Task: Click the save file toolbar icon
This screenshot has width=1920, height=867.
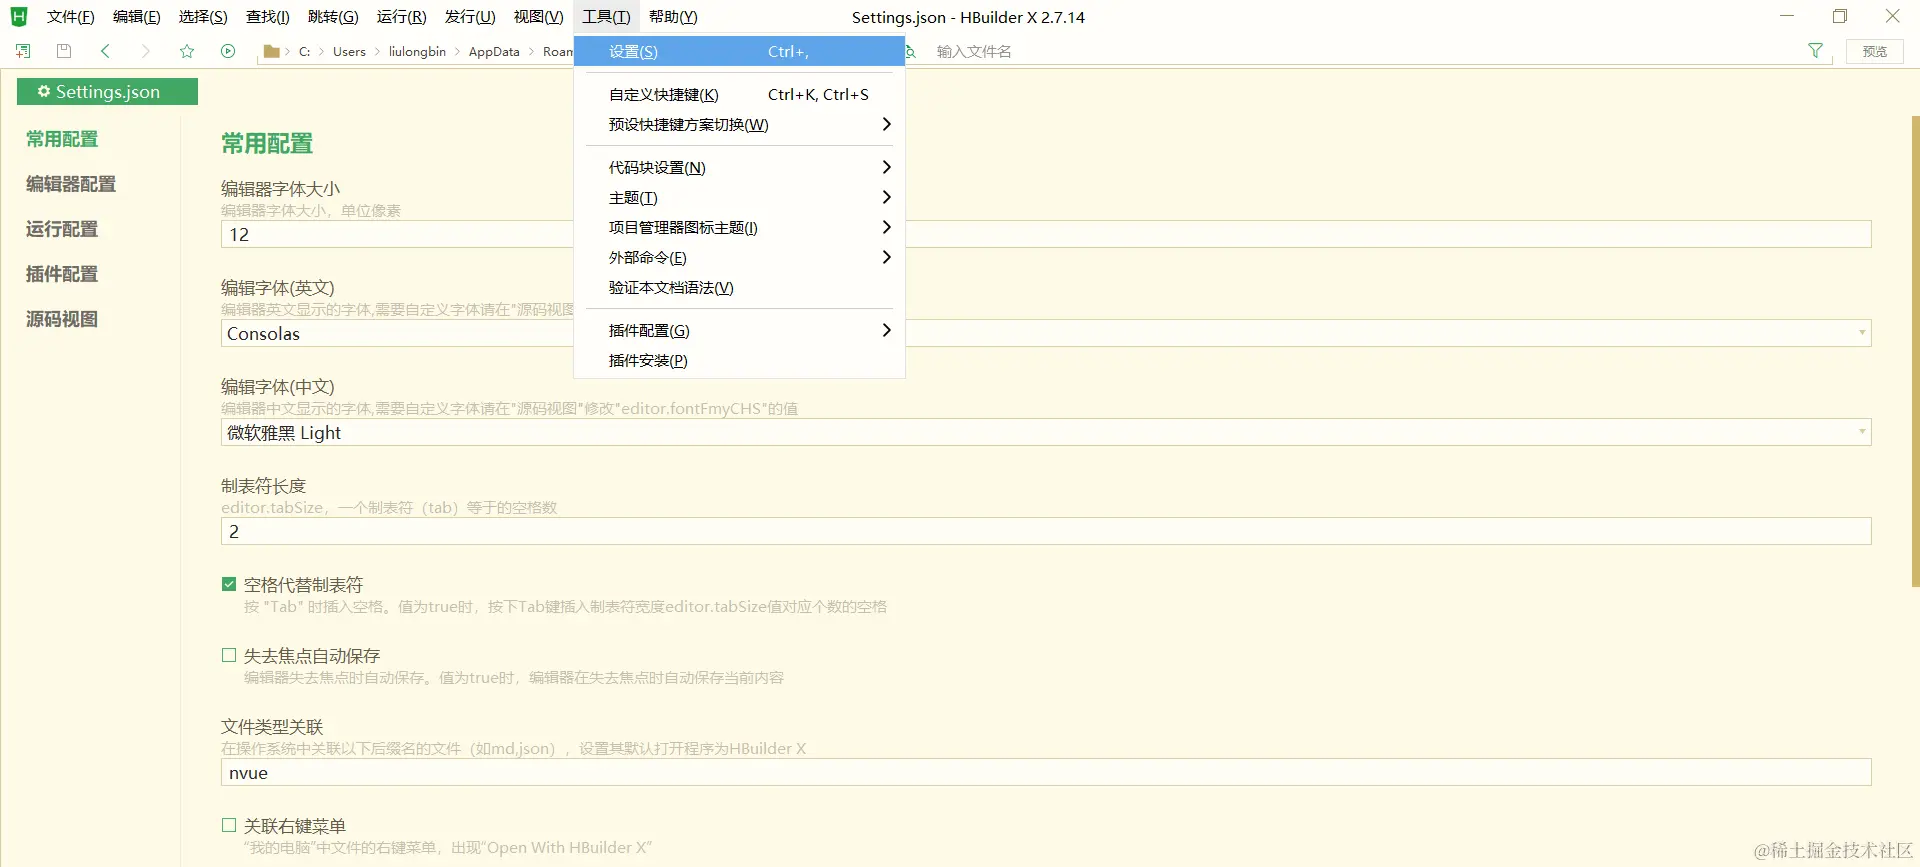Action: (64, 51)
